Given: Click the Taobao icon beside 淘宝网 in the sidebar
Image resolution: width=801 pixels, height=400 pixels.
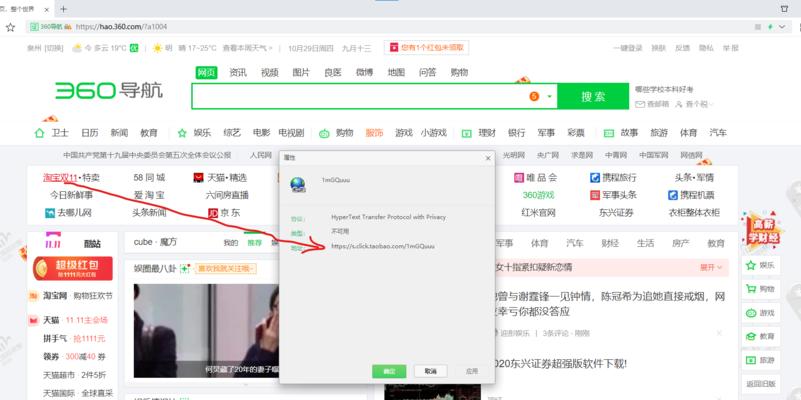Looking at the screenshot, I should (x=33, y=296).
